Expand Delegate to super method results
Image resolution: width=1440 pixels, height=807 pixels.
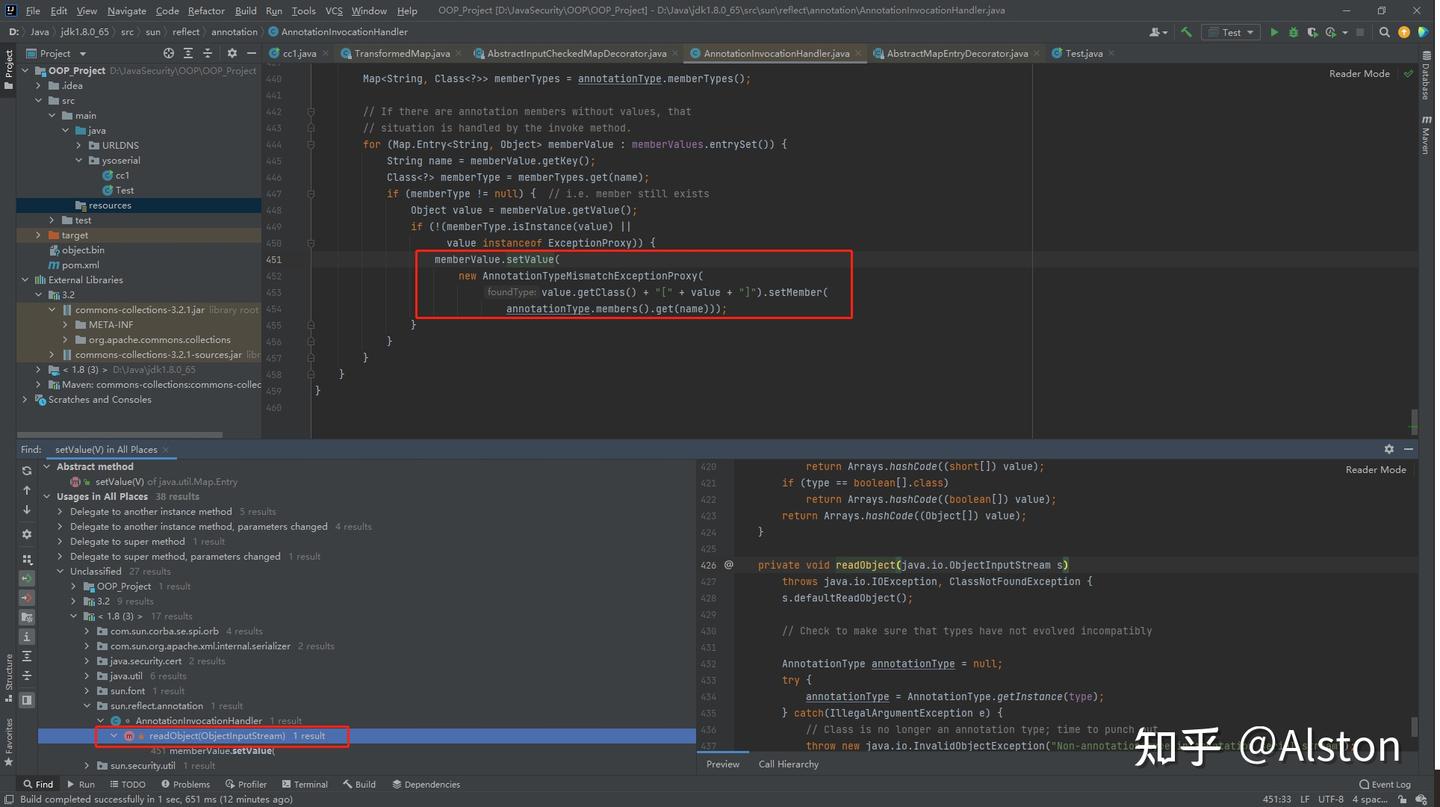60,541
